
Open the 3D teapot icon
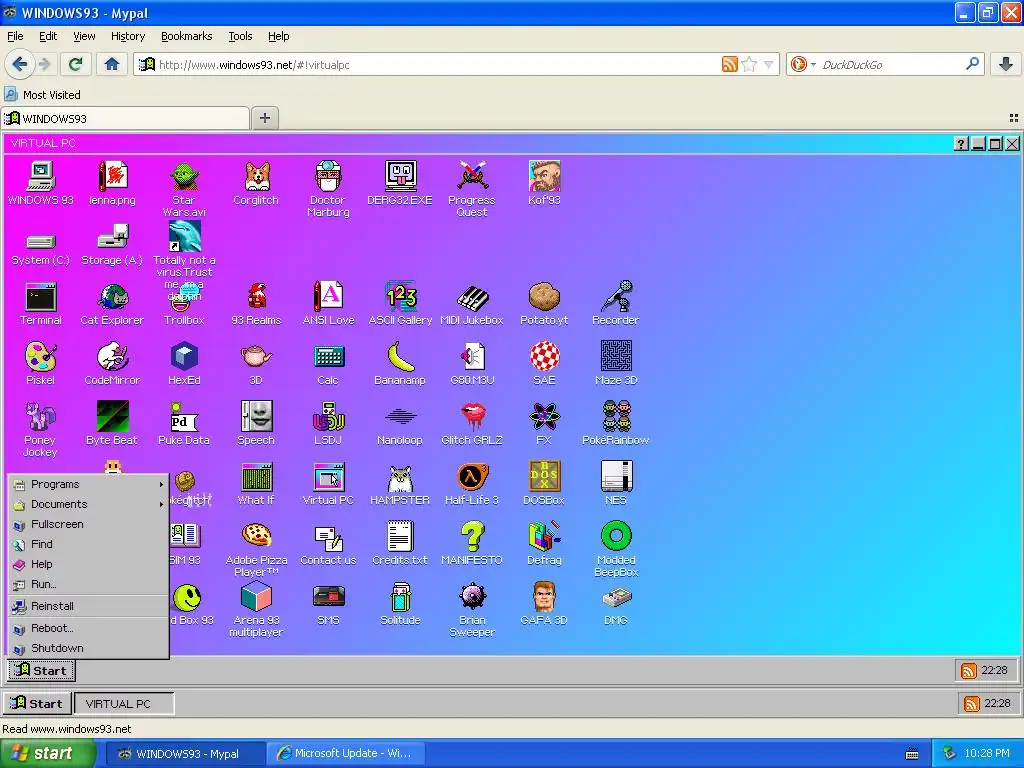[x=256, y=364]
